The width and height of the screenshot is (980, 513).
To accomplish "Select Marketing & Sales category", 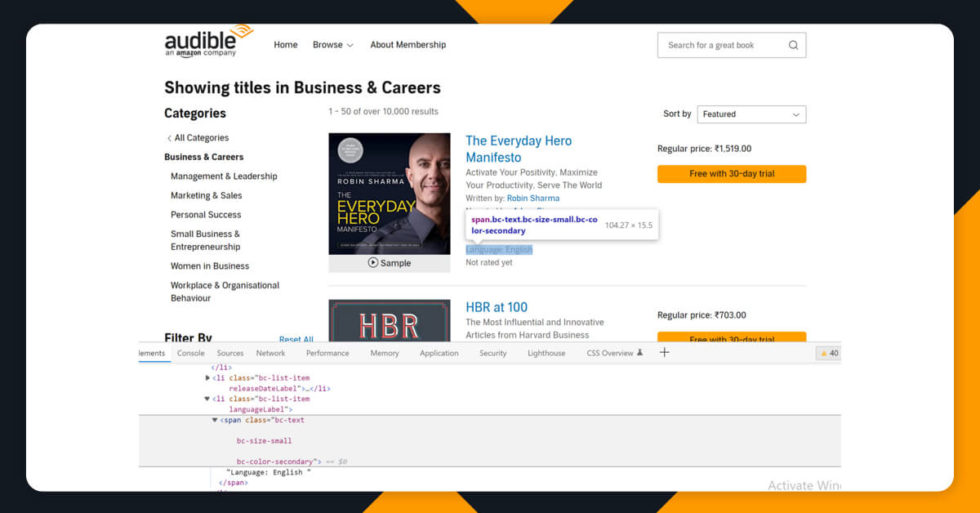I will coord(206,196).
